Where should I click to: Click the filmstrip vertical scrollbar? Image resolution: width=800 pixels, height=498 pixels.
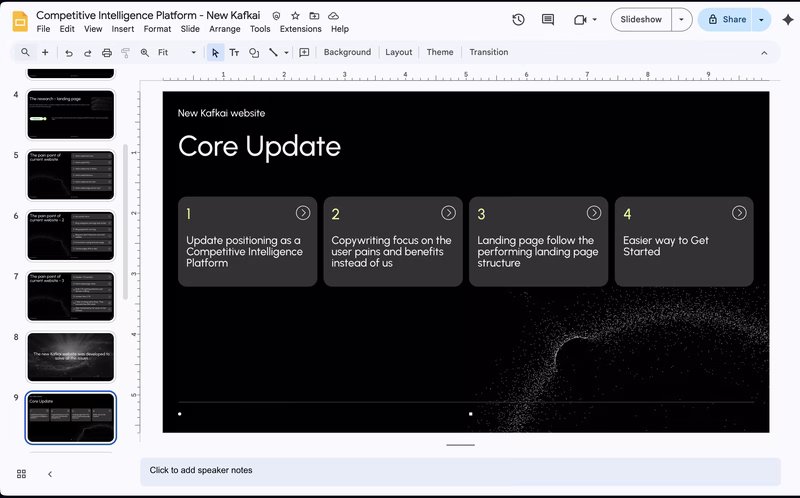(x=126, y=221)
